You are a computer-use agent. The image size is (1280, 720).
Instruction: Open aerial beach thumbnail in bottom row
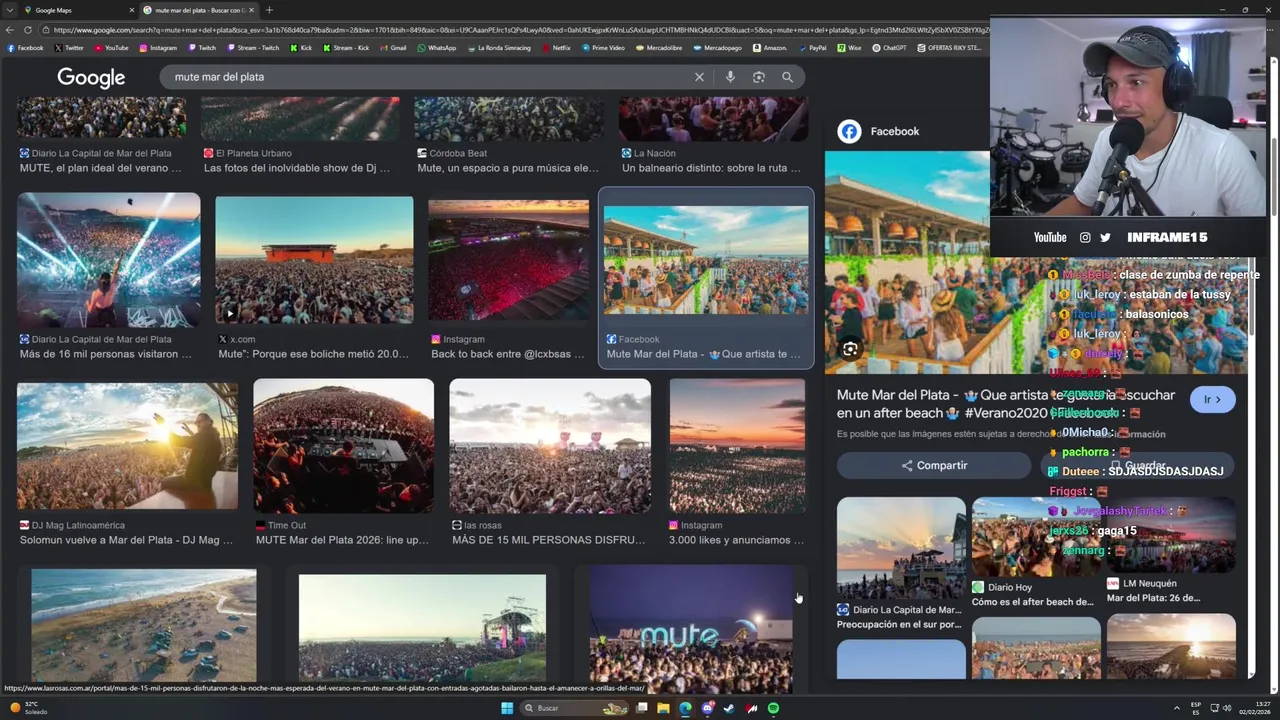point(143,626)
